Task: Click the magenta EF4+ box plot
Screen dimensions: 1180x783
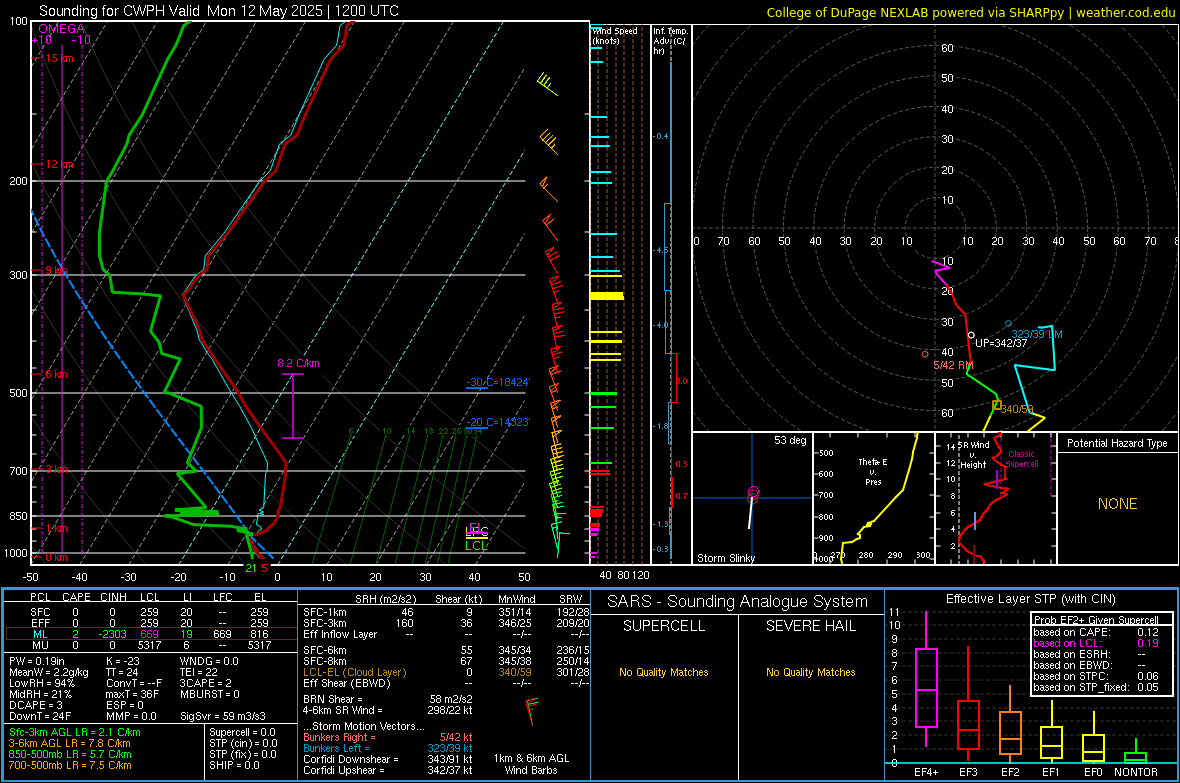Action: pyautogui.click(x=926, y=687)
